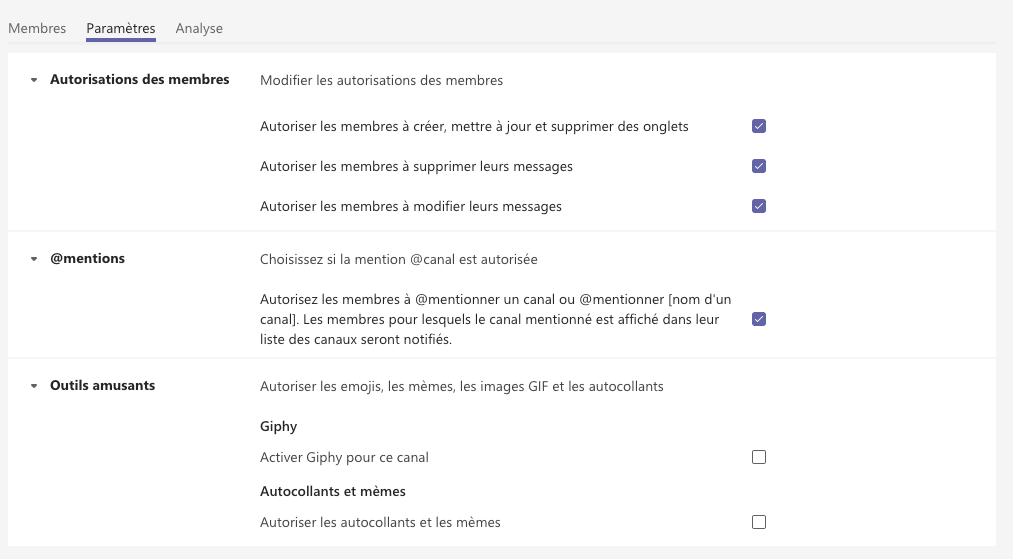Click the Outils amusants heading text
The image size is (1013, 559).
coord(102,385)
